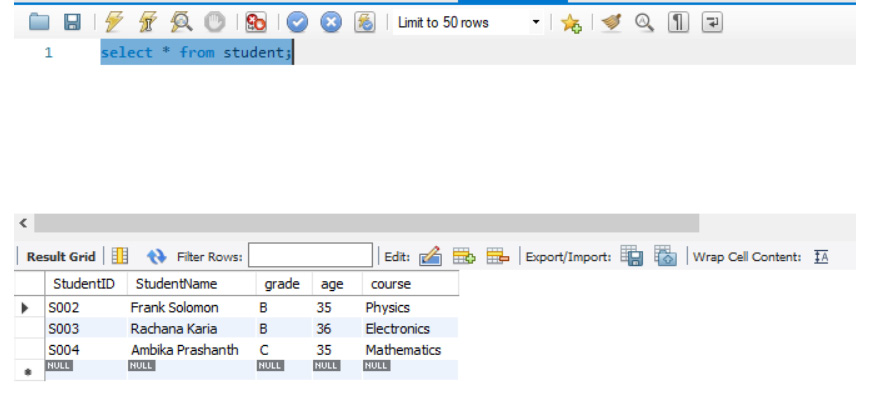Insert new row icon
This screenshot has height=418, width=870.
(464, 256)
